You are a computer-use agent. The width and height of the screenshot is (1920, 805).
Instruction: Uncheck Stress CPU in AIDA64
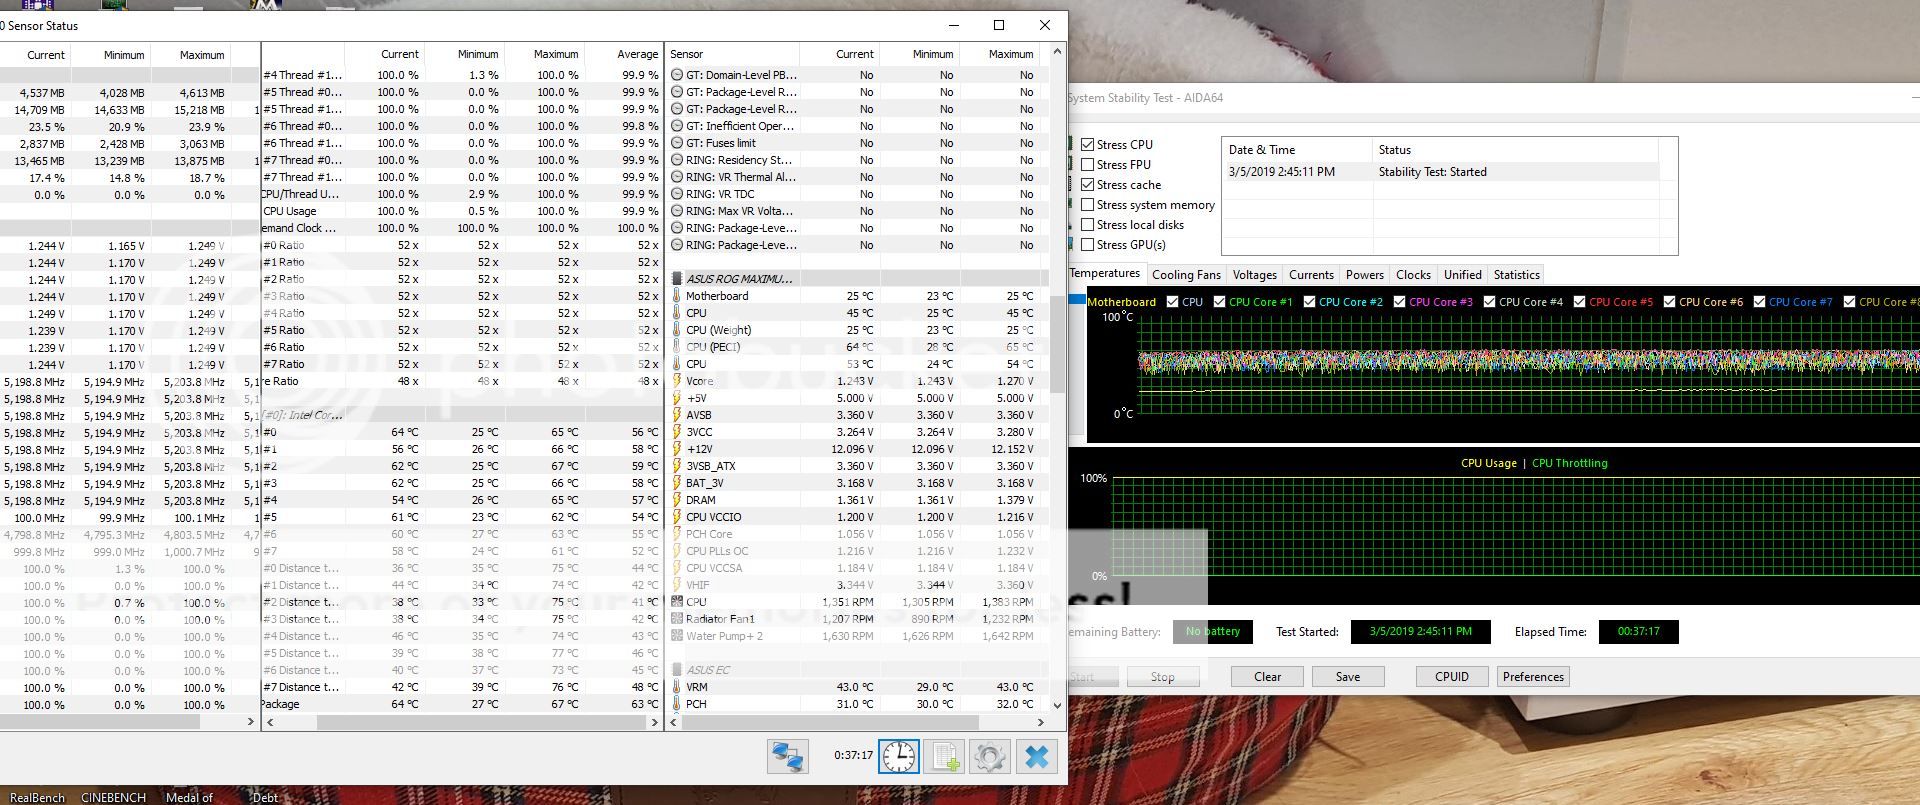click(x=1087, y=145)
